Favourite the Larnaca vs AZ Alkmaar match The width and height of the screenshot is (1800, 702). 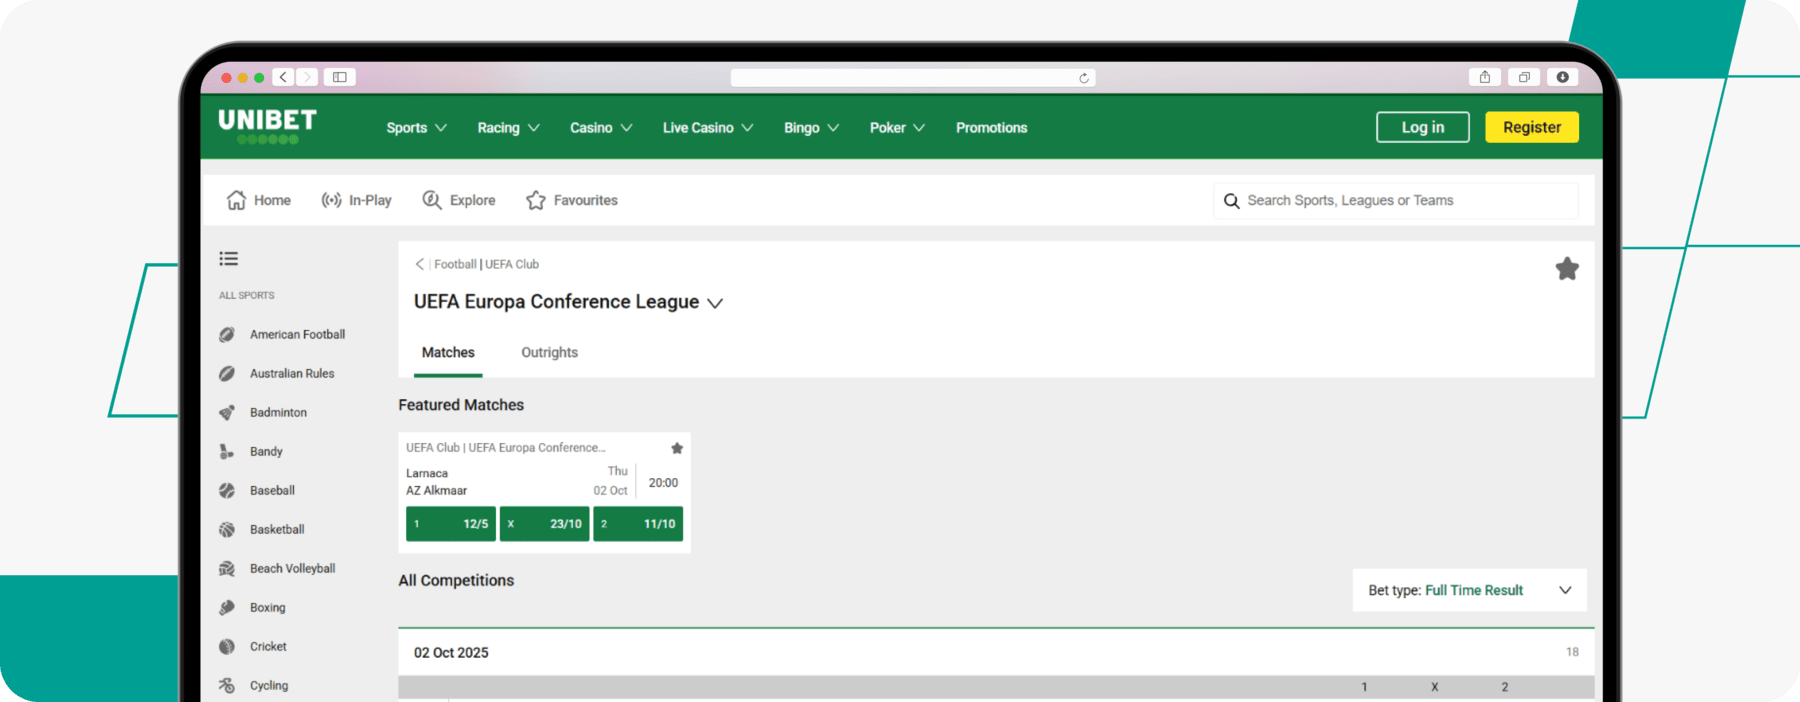(x=677, y=448)
